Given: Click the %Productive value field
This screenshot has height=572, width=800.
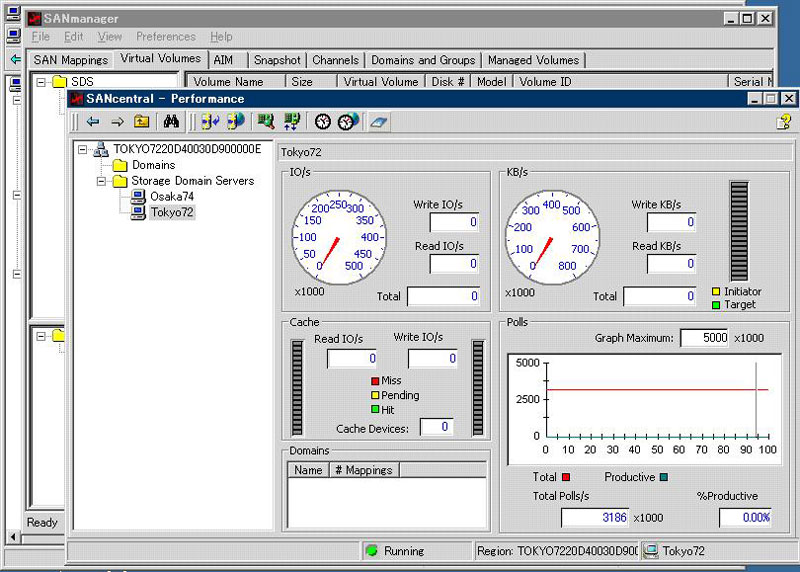Looking at the screenshot, I should [x=745, y=517].
